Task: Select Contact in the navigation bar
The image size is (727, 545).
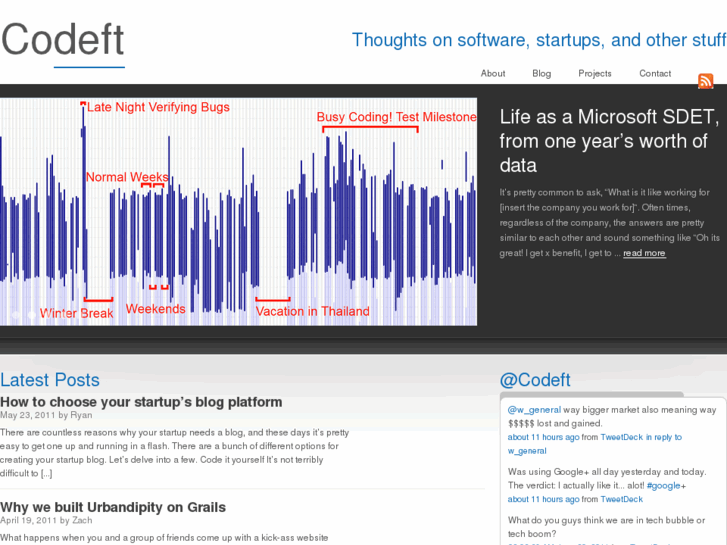Action: (x=655, y=73)
